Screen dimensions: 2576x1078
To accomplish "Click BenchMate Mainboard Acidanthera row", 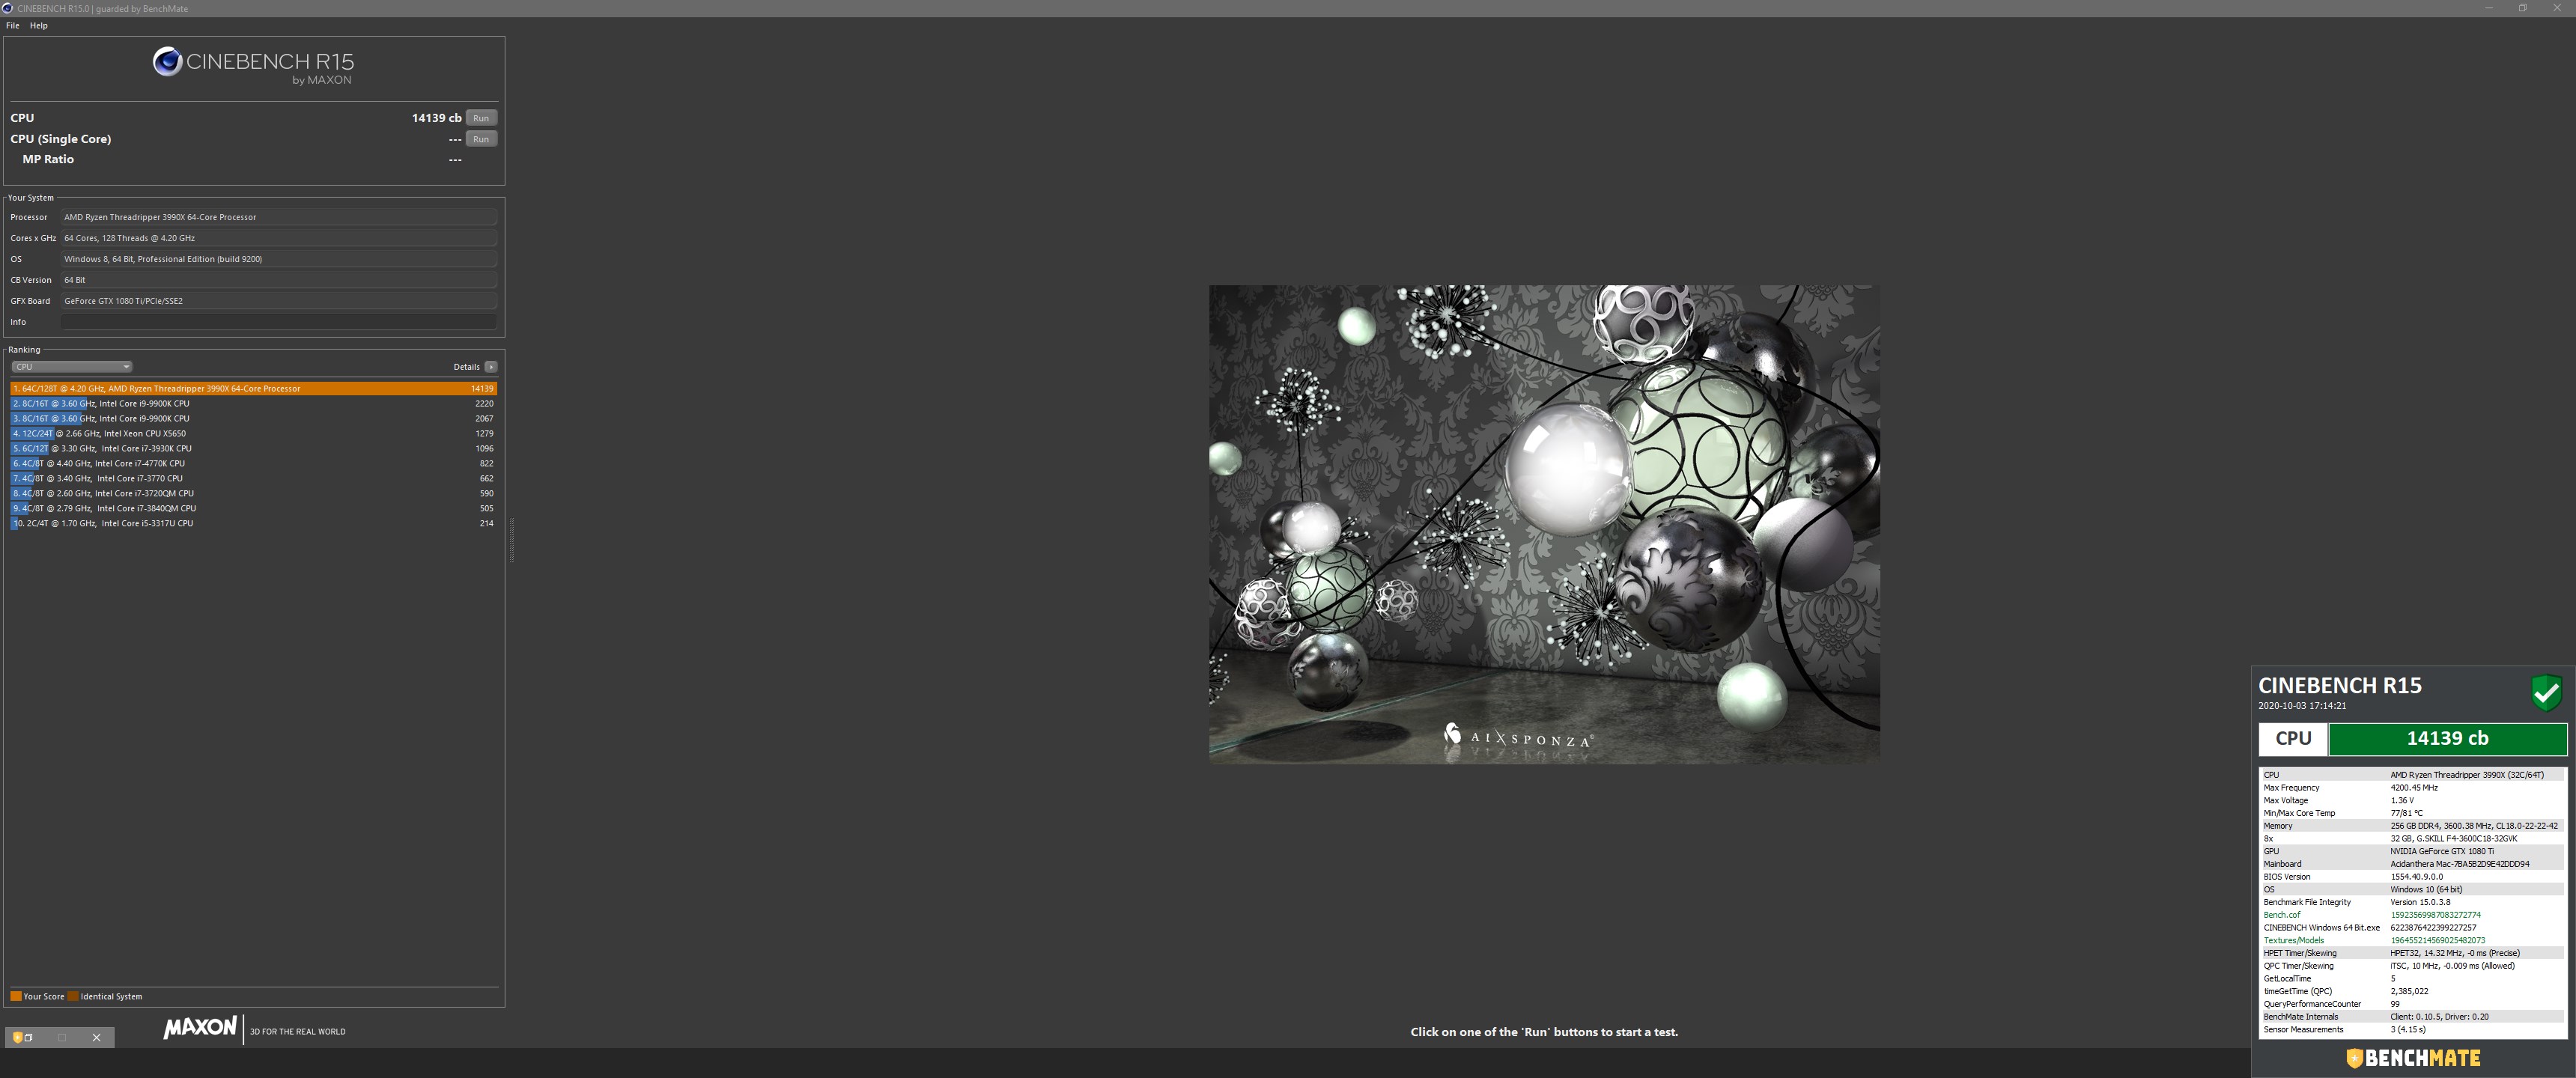I will [2412, 864].
